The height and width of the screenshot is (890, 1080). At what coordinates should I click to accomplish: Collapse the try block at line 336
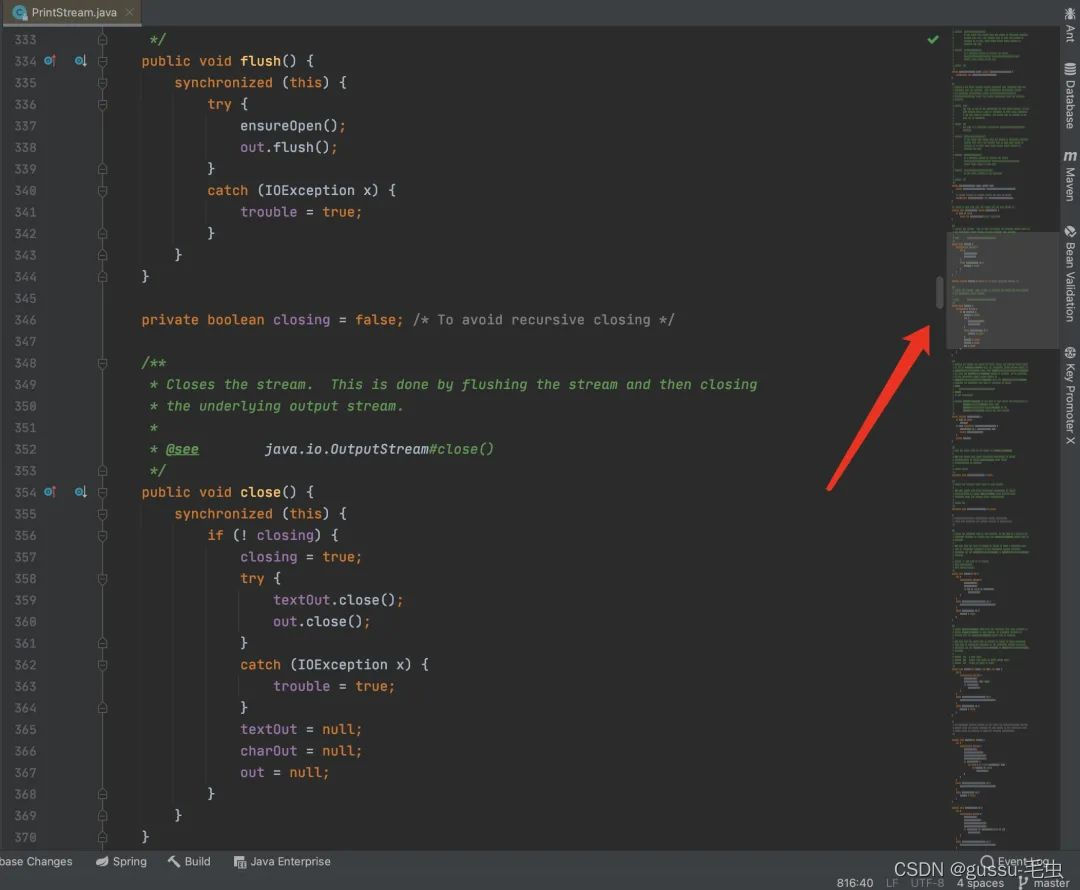point(103,105)
